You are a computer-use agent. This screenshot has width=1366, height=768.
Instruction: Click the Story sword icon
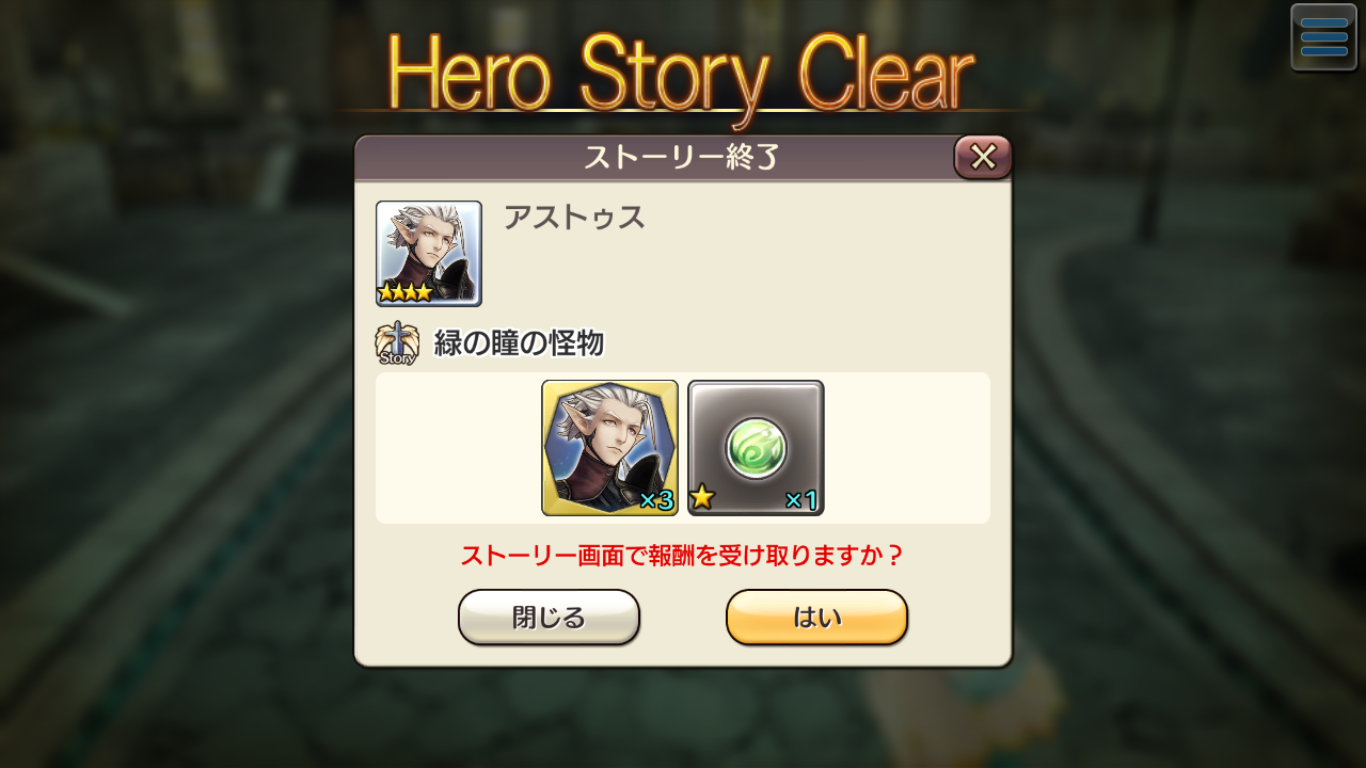(397, 344)
